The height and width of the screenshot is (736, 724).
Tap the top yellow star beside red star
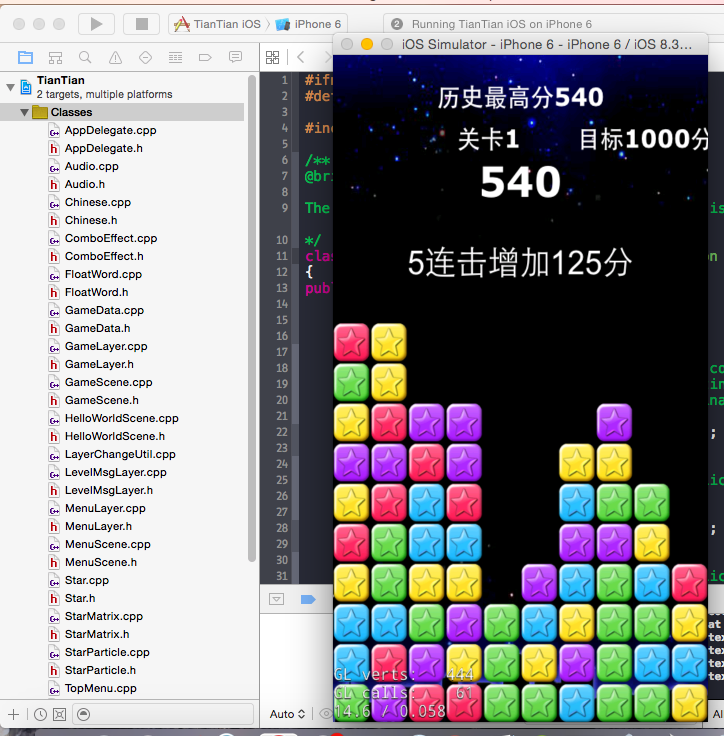pos(389,342)
